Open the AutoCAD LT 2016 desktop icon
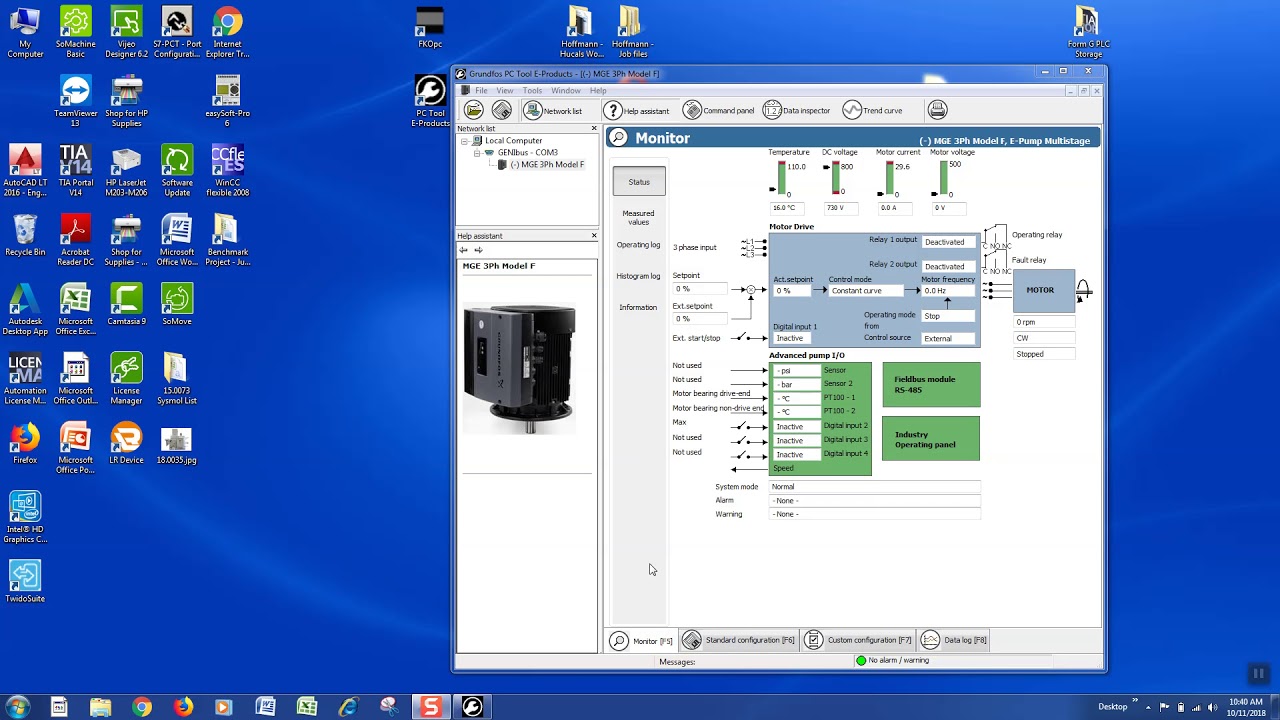The width and height of the screenshot is (1280, 720). coord(25,171)
